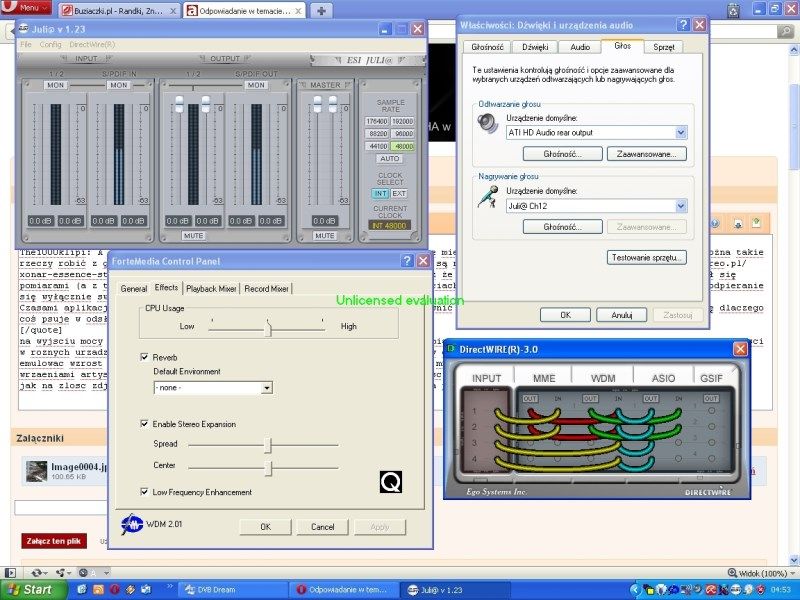Enable AUTO sample rate
Viewport: 800px width, 600px height.
(x=389, y=159)
